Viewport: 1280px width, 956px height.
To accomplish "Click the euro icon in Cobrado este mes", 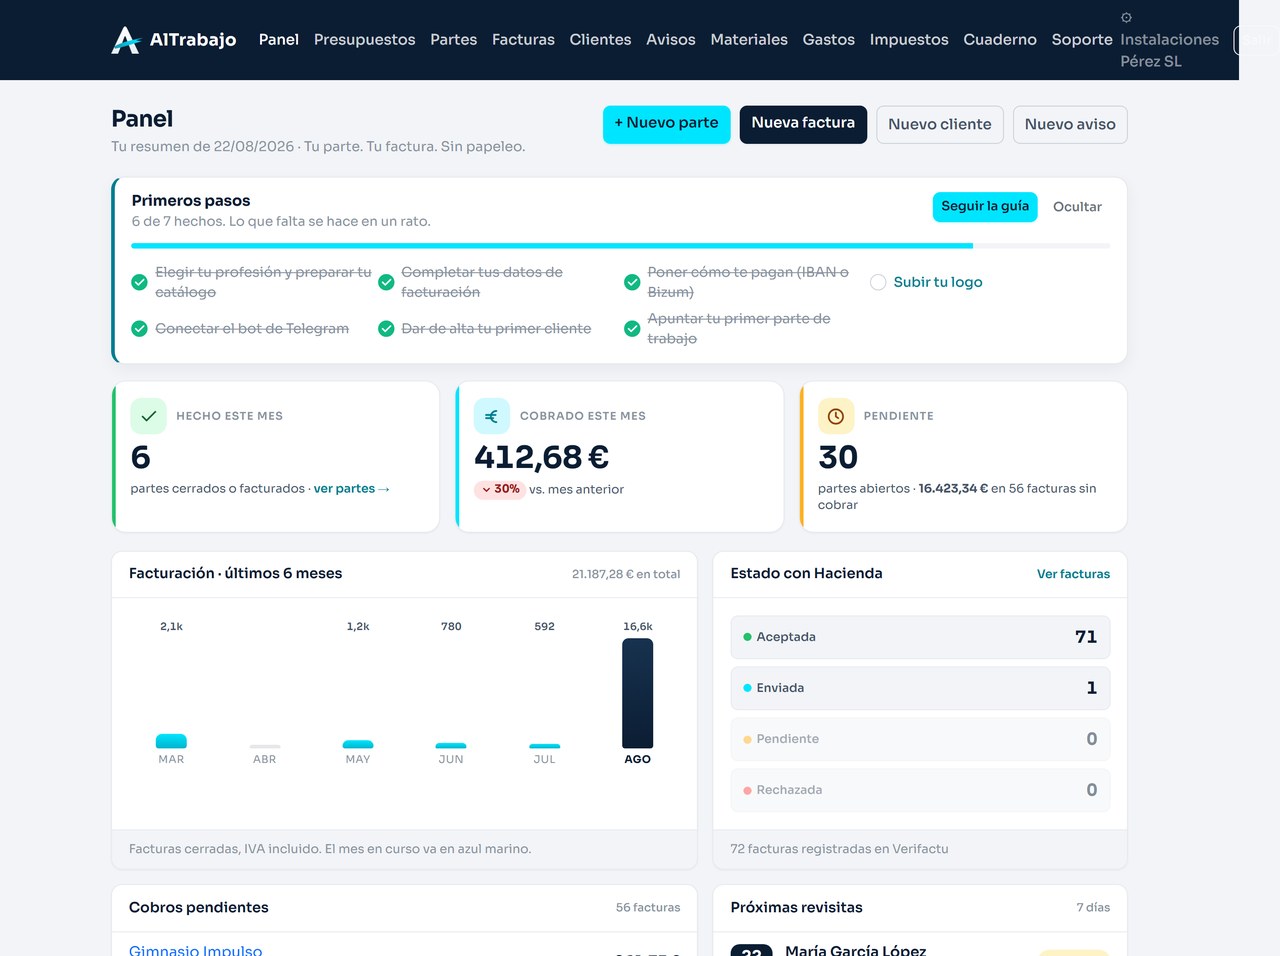I will pyautogui.click(x=492, y=416).
